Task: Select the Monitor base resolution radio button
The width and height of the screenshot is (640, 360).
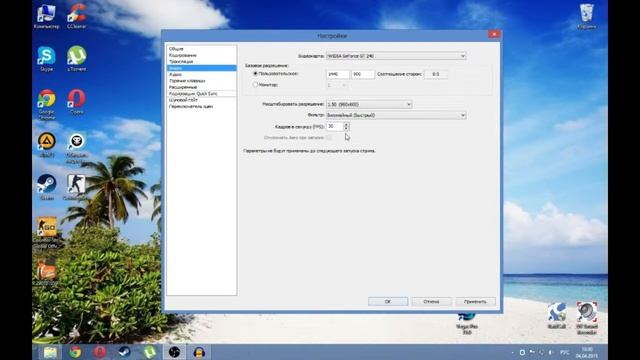Action: click(x=256, y=85)
